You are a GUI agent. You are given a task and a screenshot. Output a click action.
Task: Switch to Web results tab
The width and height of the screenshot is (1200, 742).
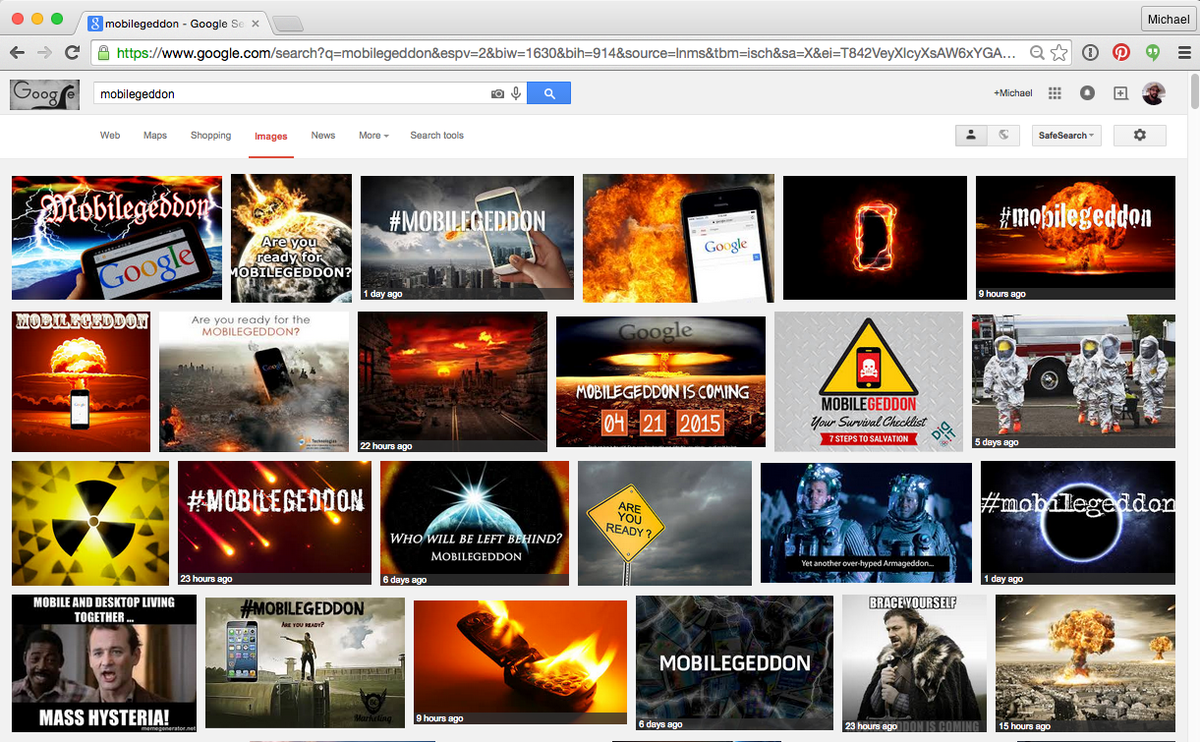click(x=110, y=135)
